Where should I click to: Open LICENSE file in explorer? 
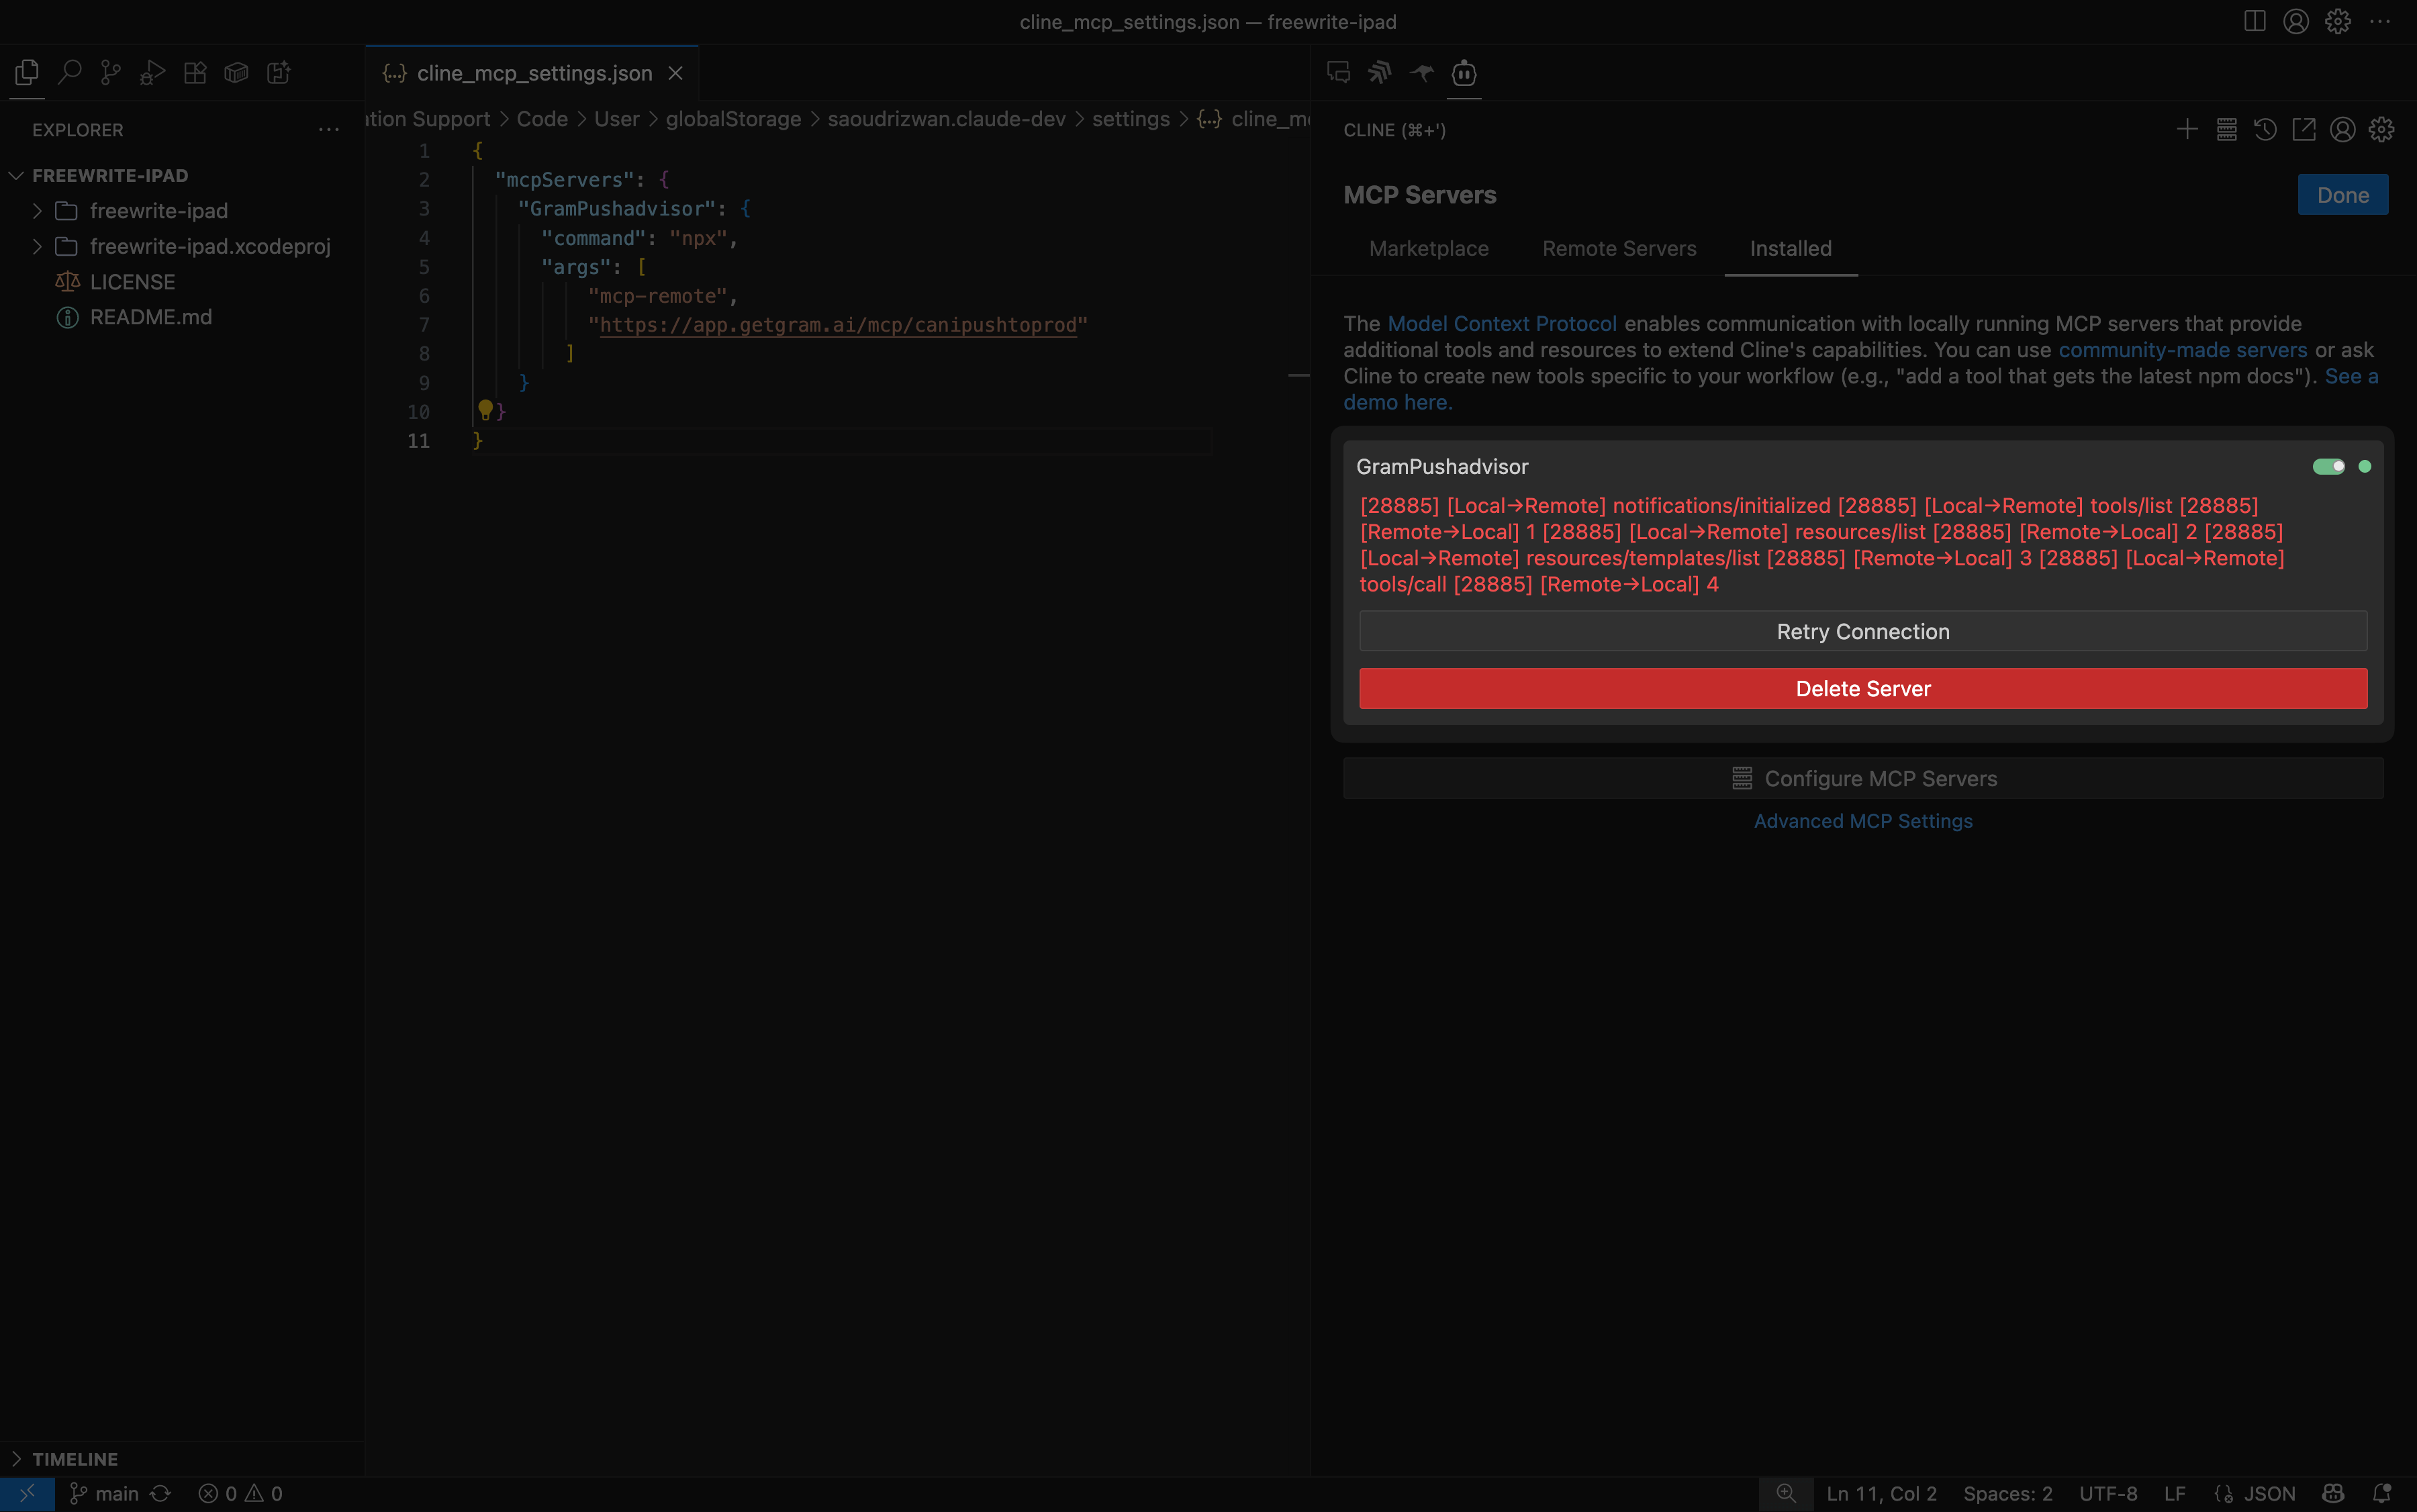tap(132, 282)
